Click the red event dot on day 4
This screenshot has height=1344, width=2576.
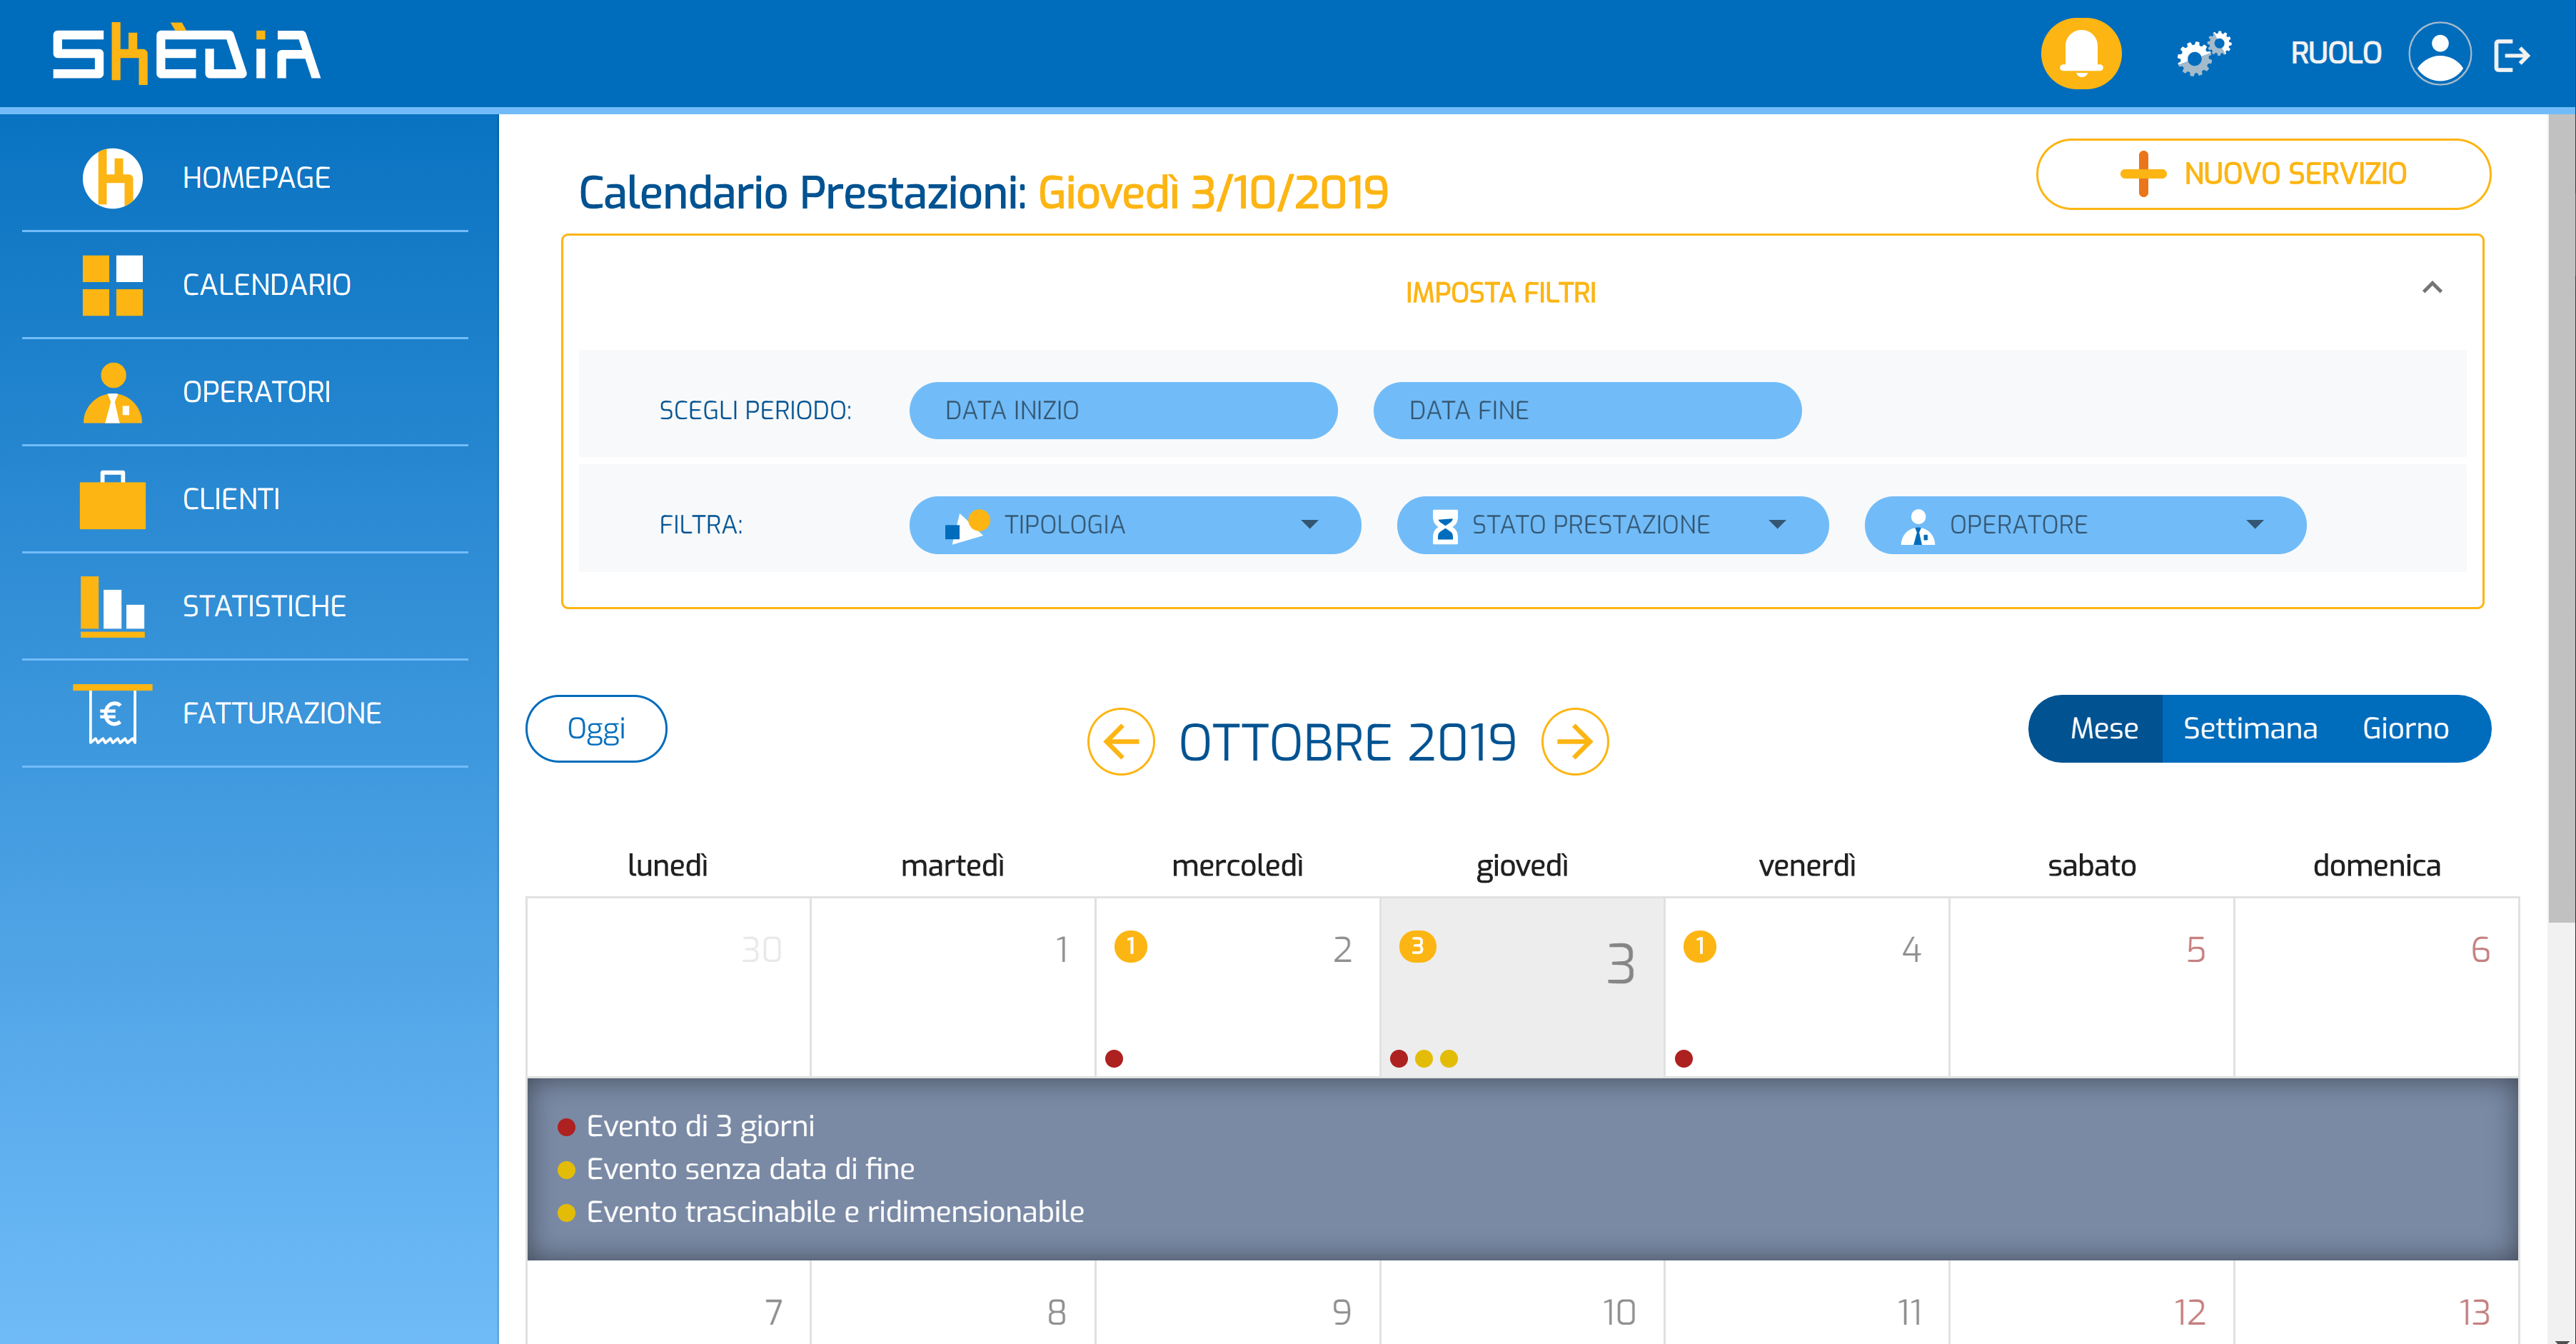click(1684, 1058)
